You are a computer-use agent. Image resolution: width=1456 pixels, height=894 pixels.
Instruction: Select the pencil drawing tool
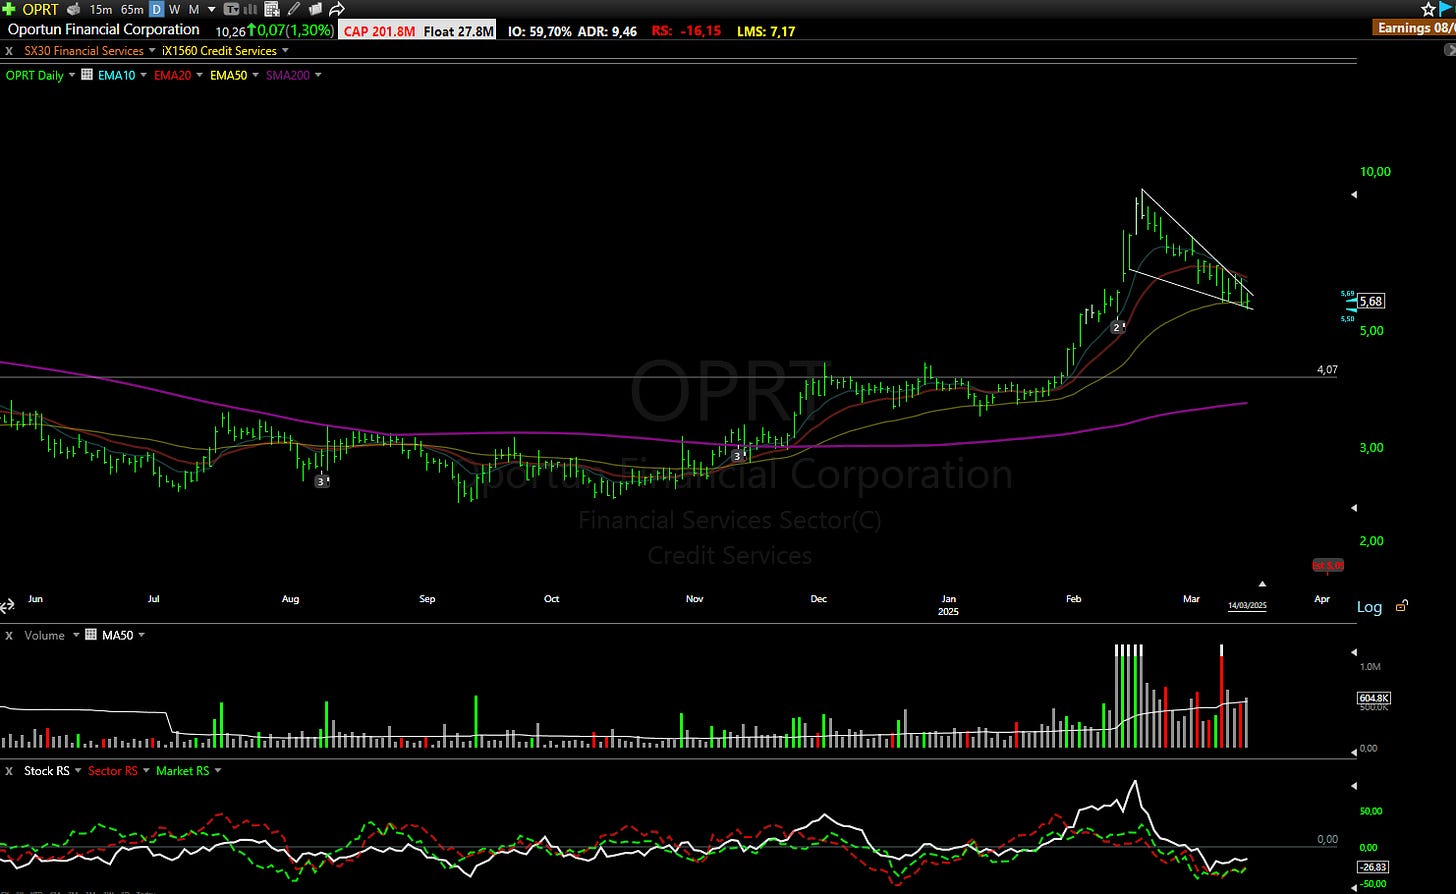[x=294, y=9]
